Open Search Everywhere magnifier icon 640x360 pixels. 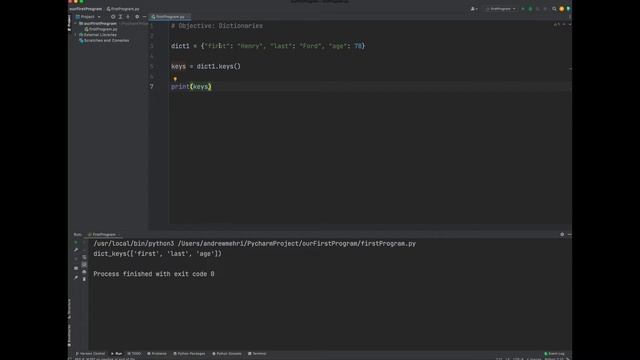click(x=554, y=9)
